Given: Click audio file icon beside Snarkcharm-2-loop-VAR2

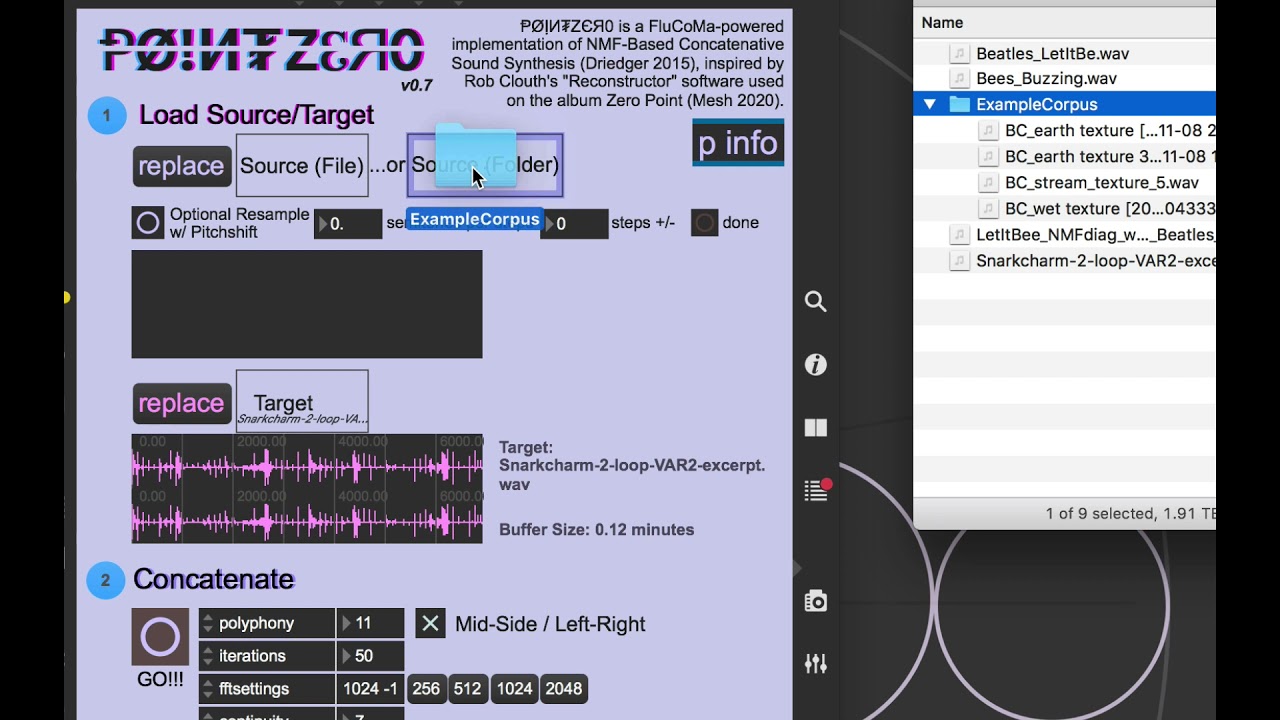Looking at the screenshot, I should pyautogui.click(x=959, y=261).
